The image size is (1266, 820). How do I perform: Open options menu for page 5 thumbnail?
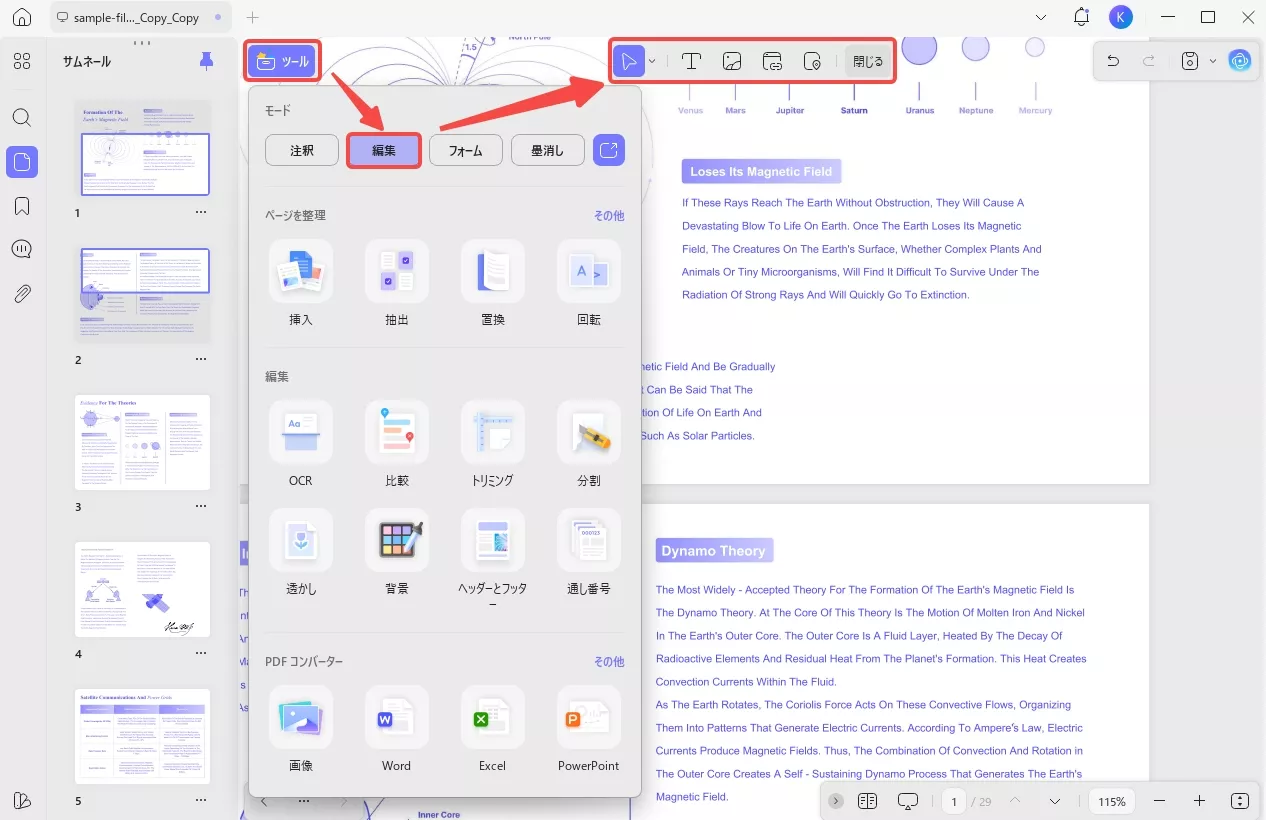click(x=201, y=802)
